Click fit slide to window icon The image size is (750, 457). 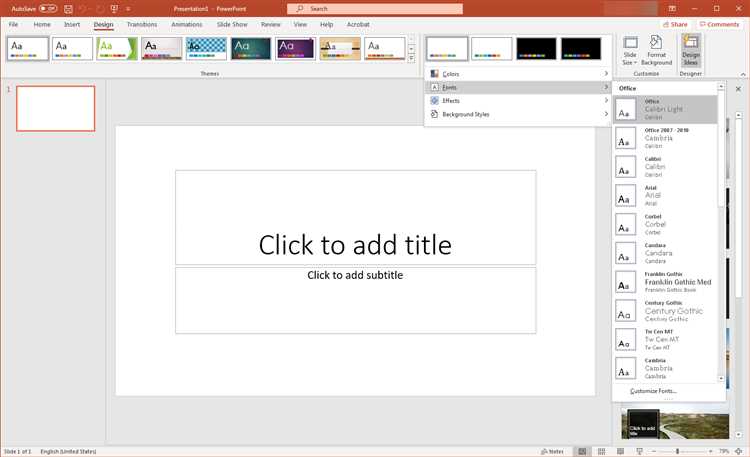[741, 451]
